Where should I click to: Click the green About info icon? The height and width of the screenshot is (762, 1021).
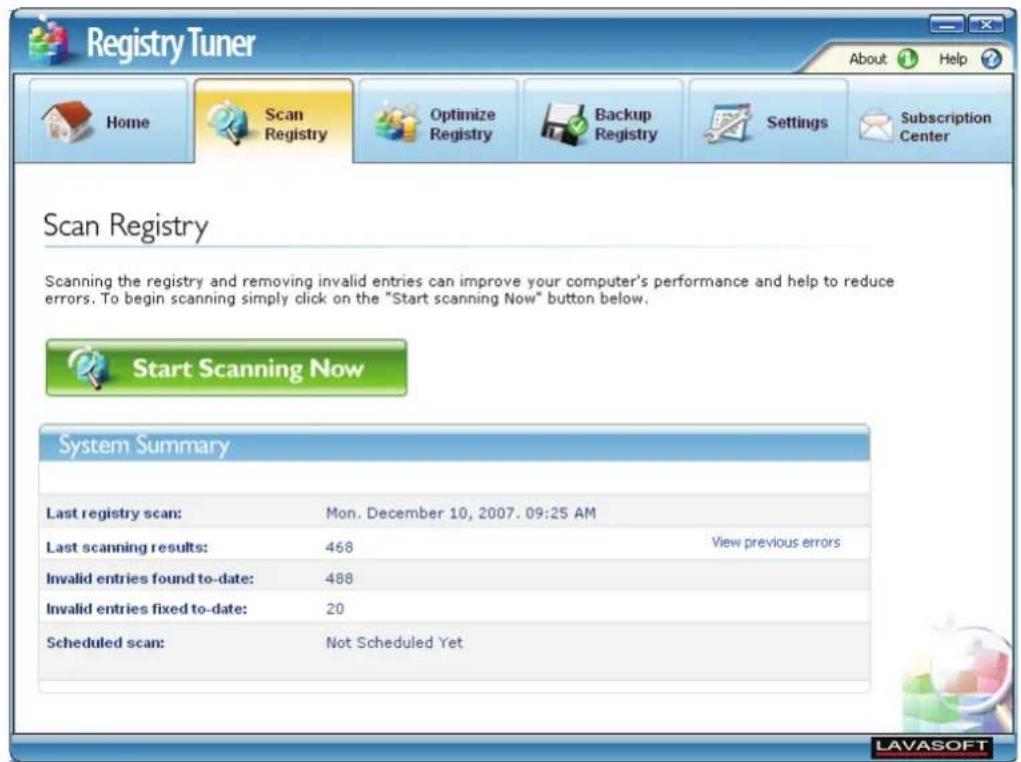(x=907, y=59)
